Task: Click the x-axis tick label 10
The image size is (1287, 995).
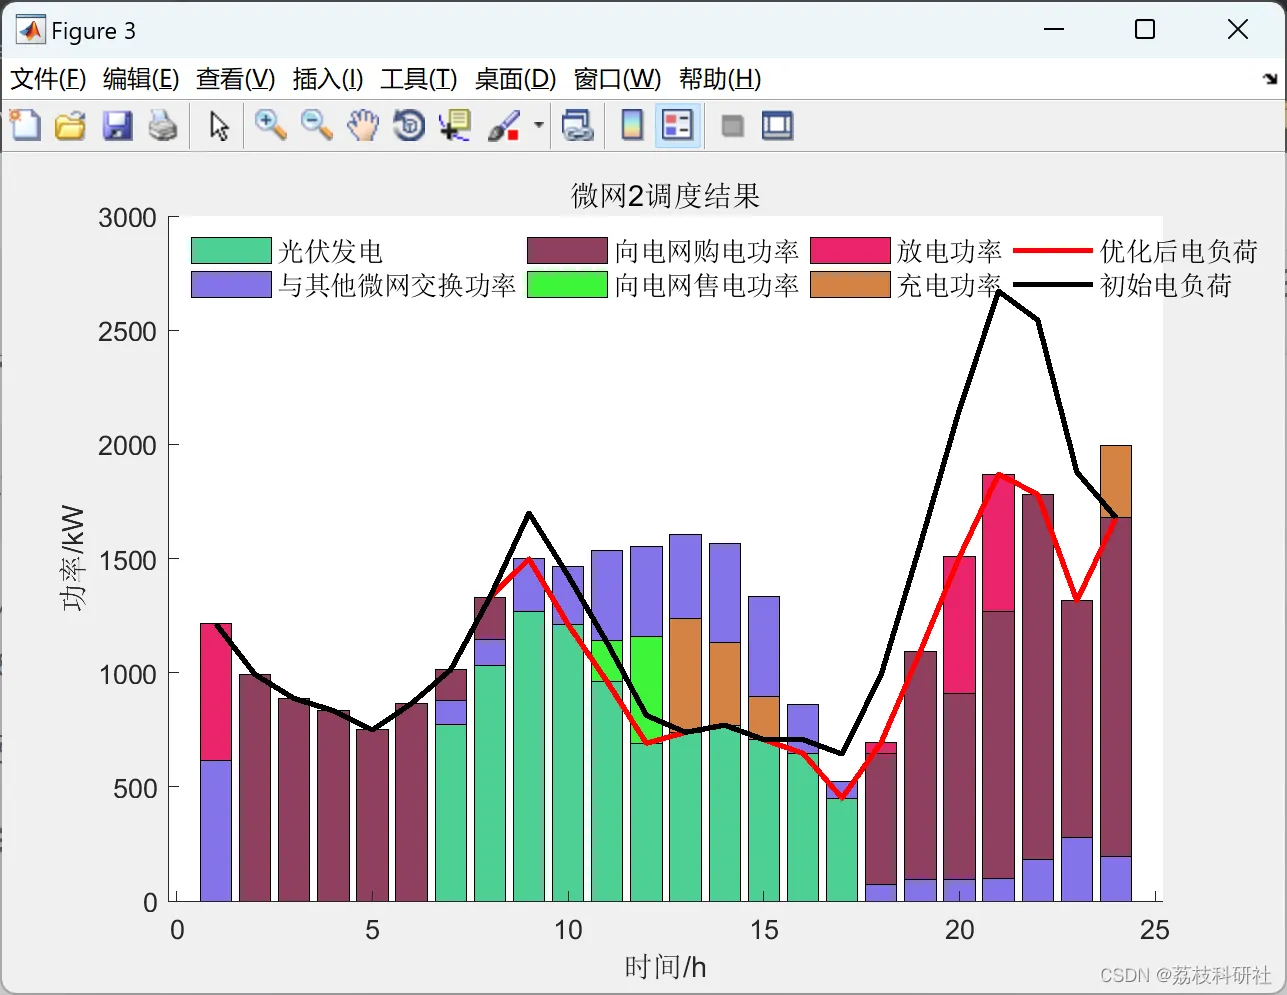Action: coord(568,930)
